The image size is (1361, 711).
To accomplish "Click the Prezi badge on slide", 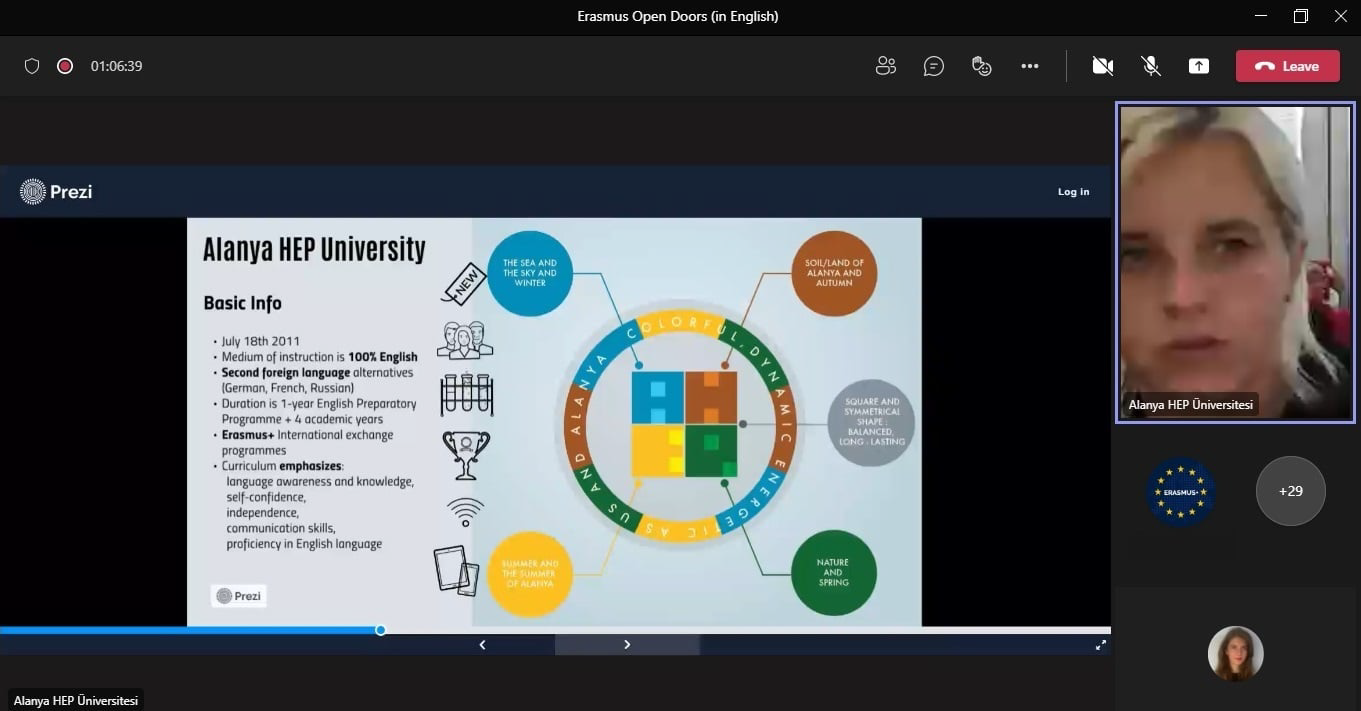I will pyautogui.click(x=239, y=596).
